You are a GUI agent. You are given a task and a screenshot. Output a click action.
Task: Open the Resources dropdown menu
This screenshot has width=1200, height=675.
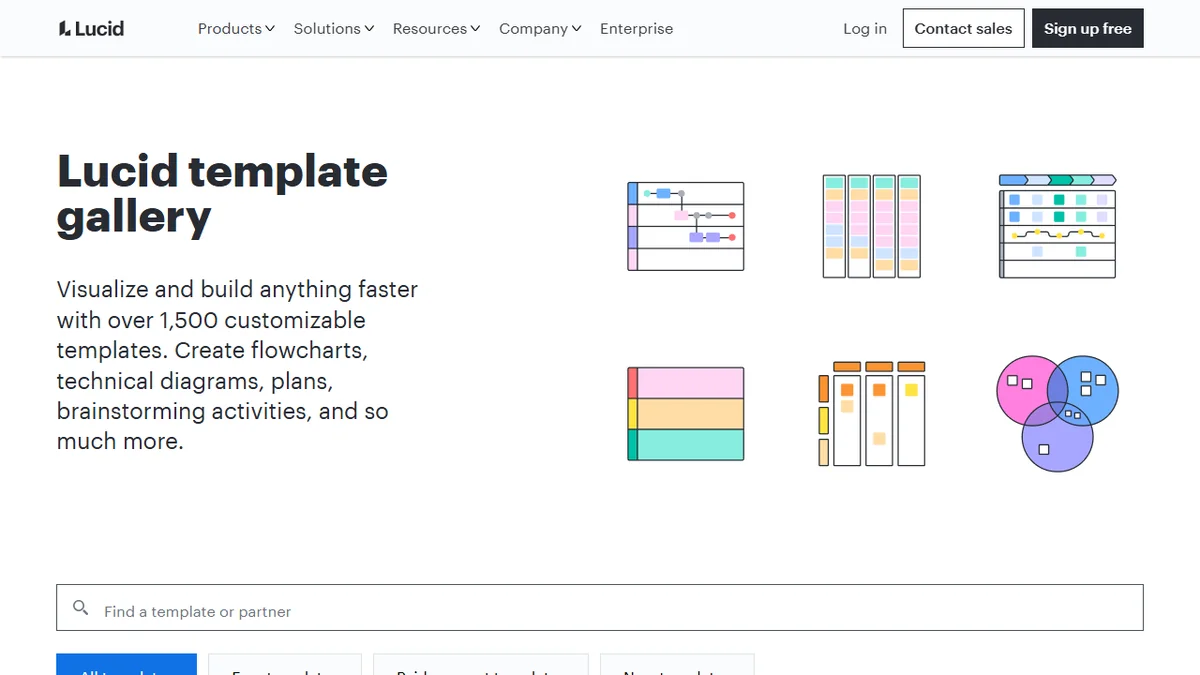click(436, 29)
